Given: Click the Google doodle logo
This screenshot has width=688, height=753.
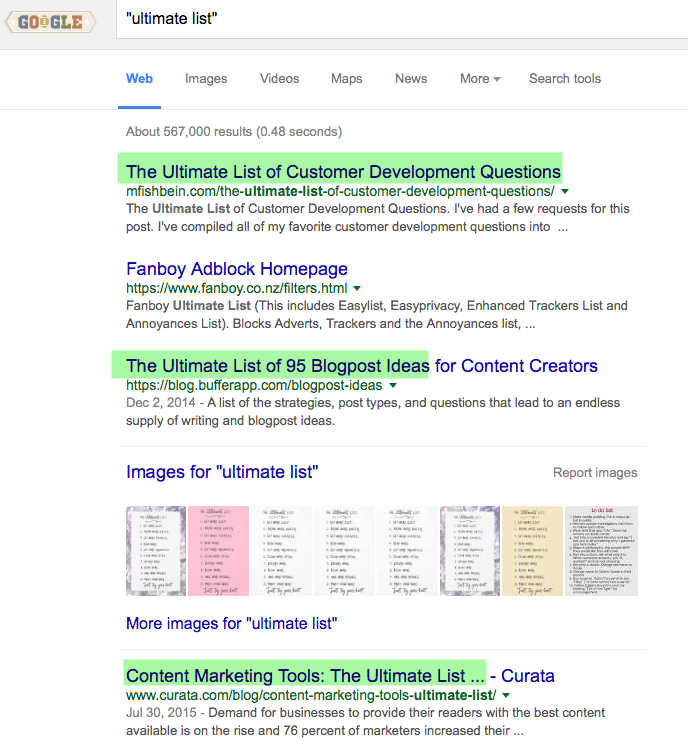Looking at the screenshot, I should 50,21.
